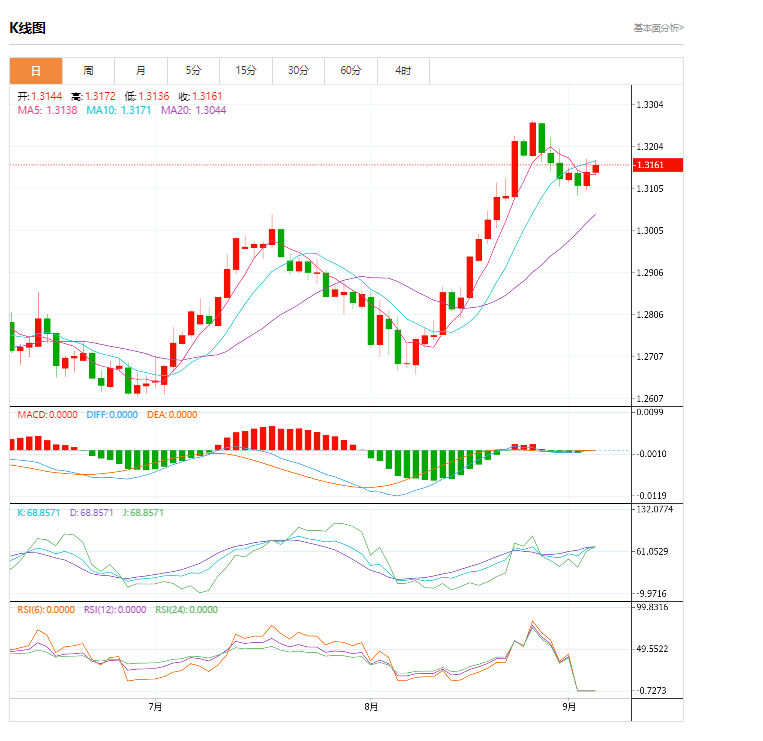Open the 4时 timeframe tab
The height and width of the screenshot is (741, 763).
403,71
